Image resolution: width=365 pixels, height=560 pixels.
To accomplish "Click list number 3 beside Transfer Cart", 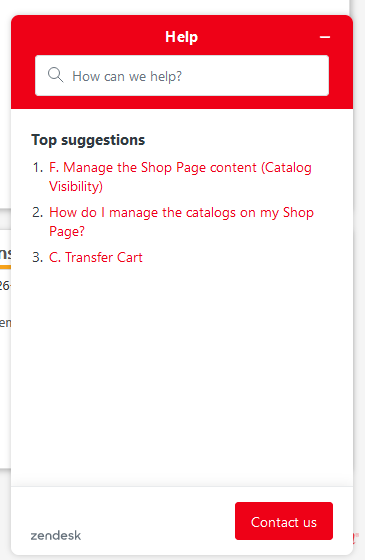I will click(x=38, y=258).
